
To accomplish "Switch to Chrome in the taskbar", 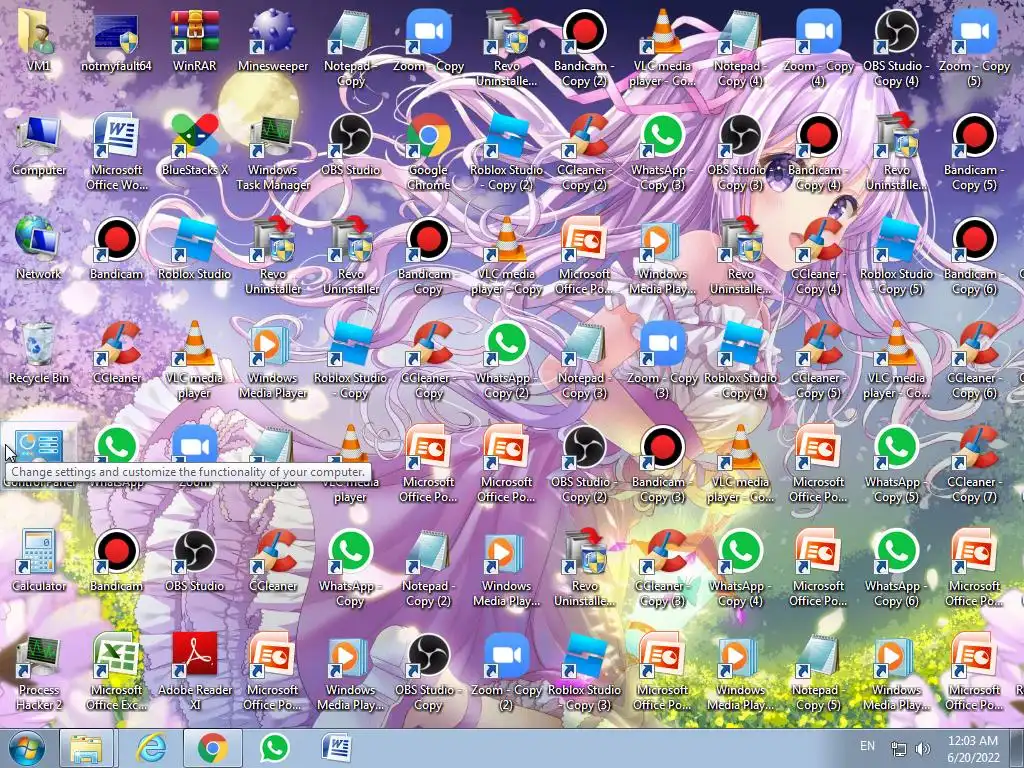I will (213, 748).
